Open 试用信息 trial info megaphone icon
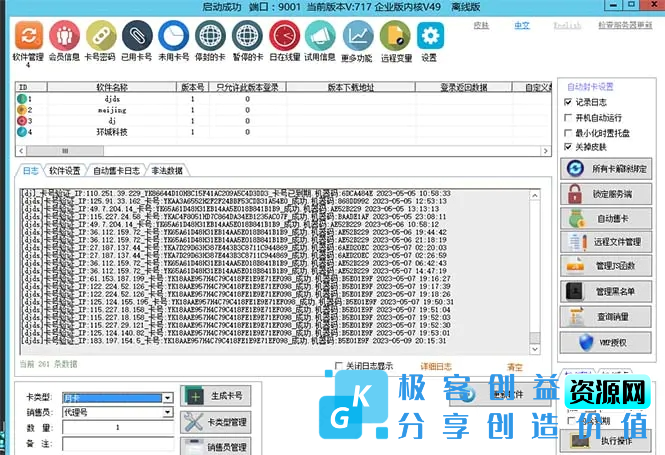Viewport: 665px width, 455px height. click(x=320, y=36)
